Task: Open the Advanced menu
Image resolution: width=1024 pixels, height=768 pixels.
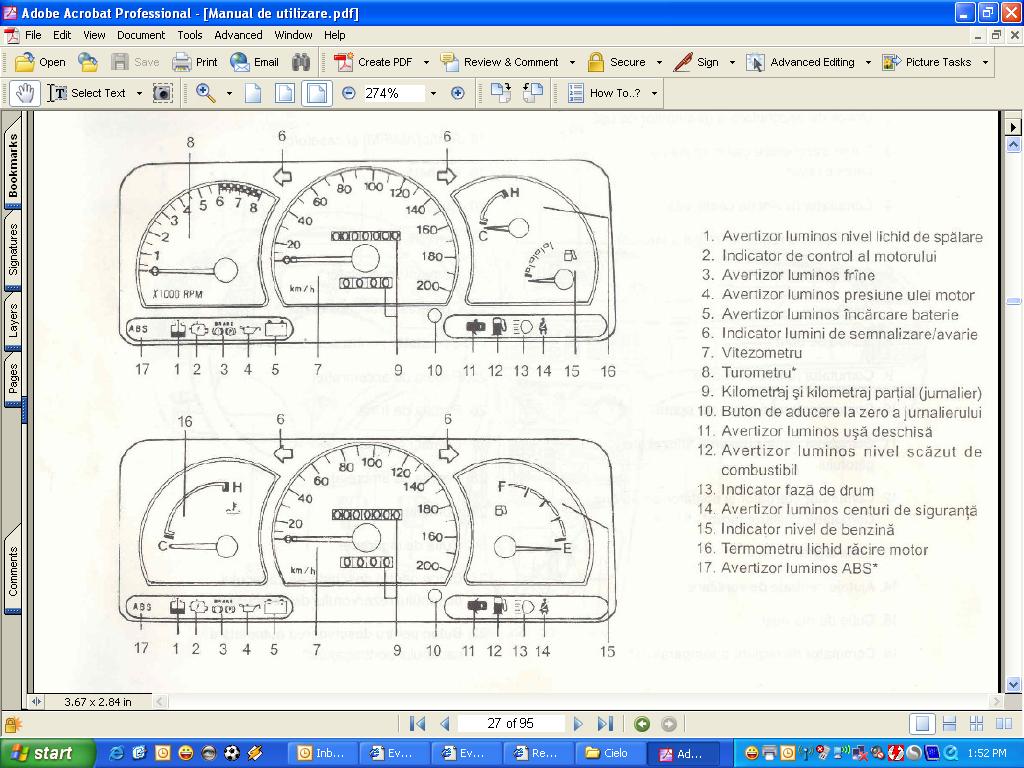Action: [x=238, y=35]
